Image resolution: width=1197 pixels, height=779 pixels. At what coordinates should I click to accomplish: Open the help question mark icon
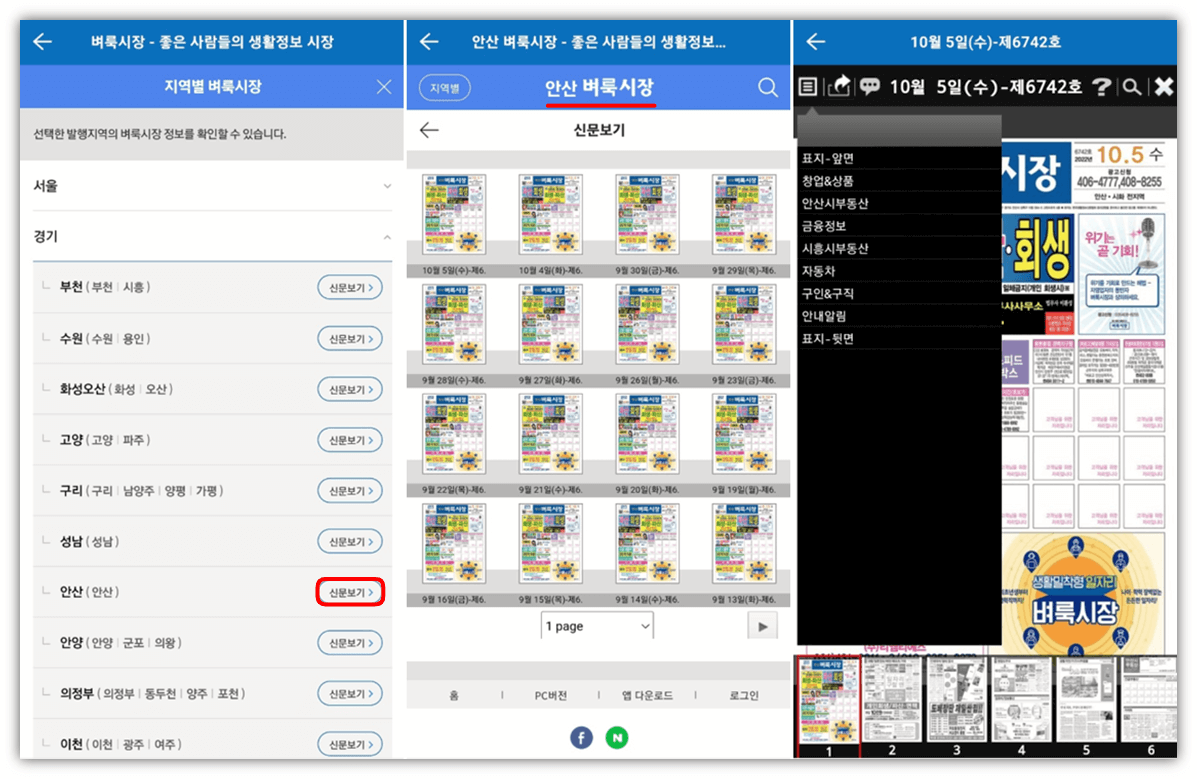pos(1101,87)
